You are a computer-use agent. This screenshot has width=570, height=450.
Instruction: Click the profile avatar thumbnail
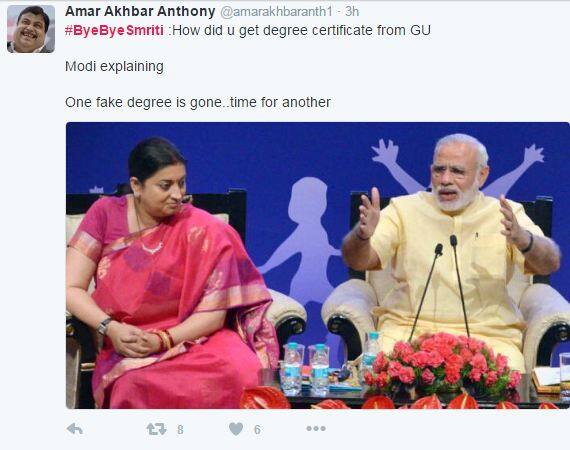31,29
